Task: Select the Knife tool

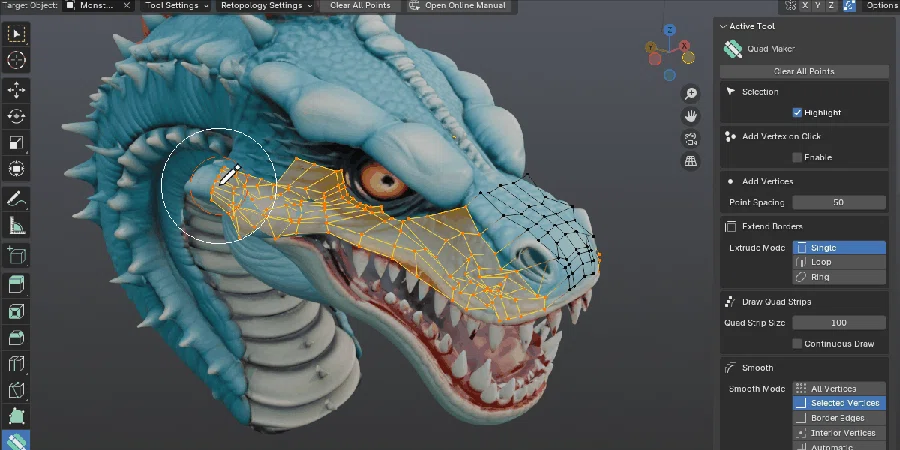Action: [x=16, y=391]
